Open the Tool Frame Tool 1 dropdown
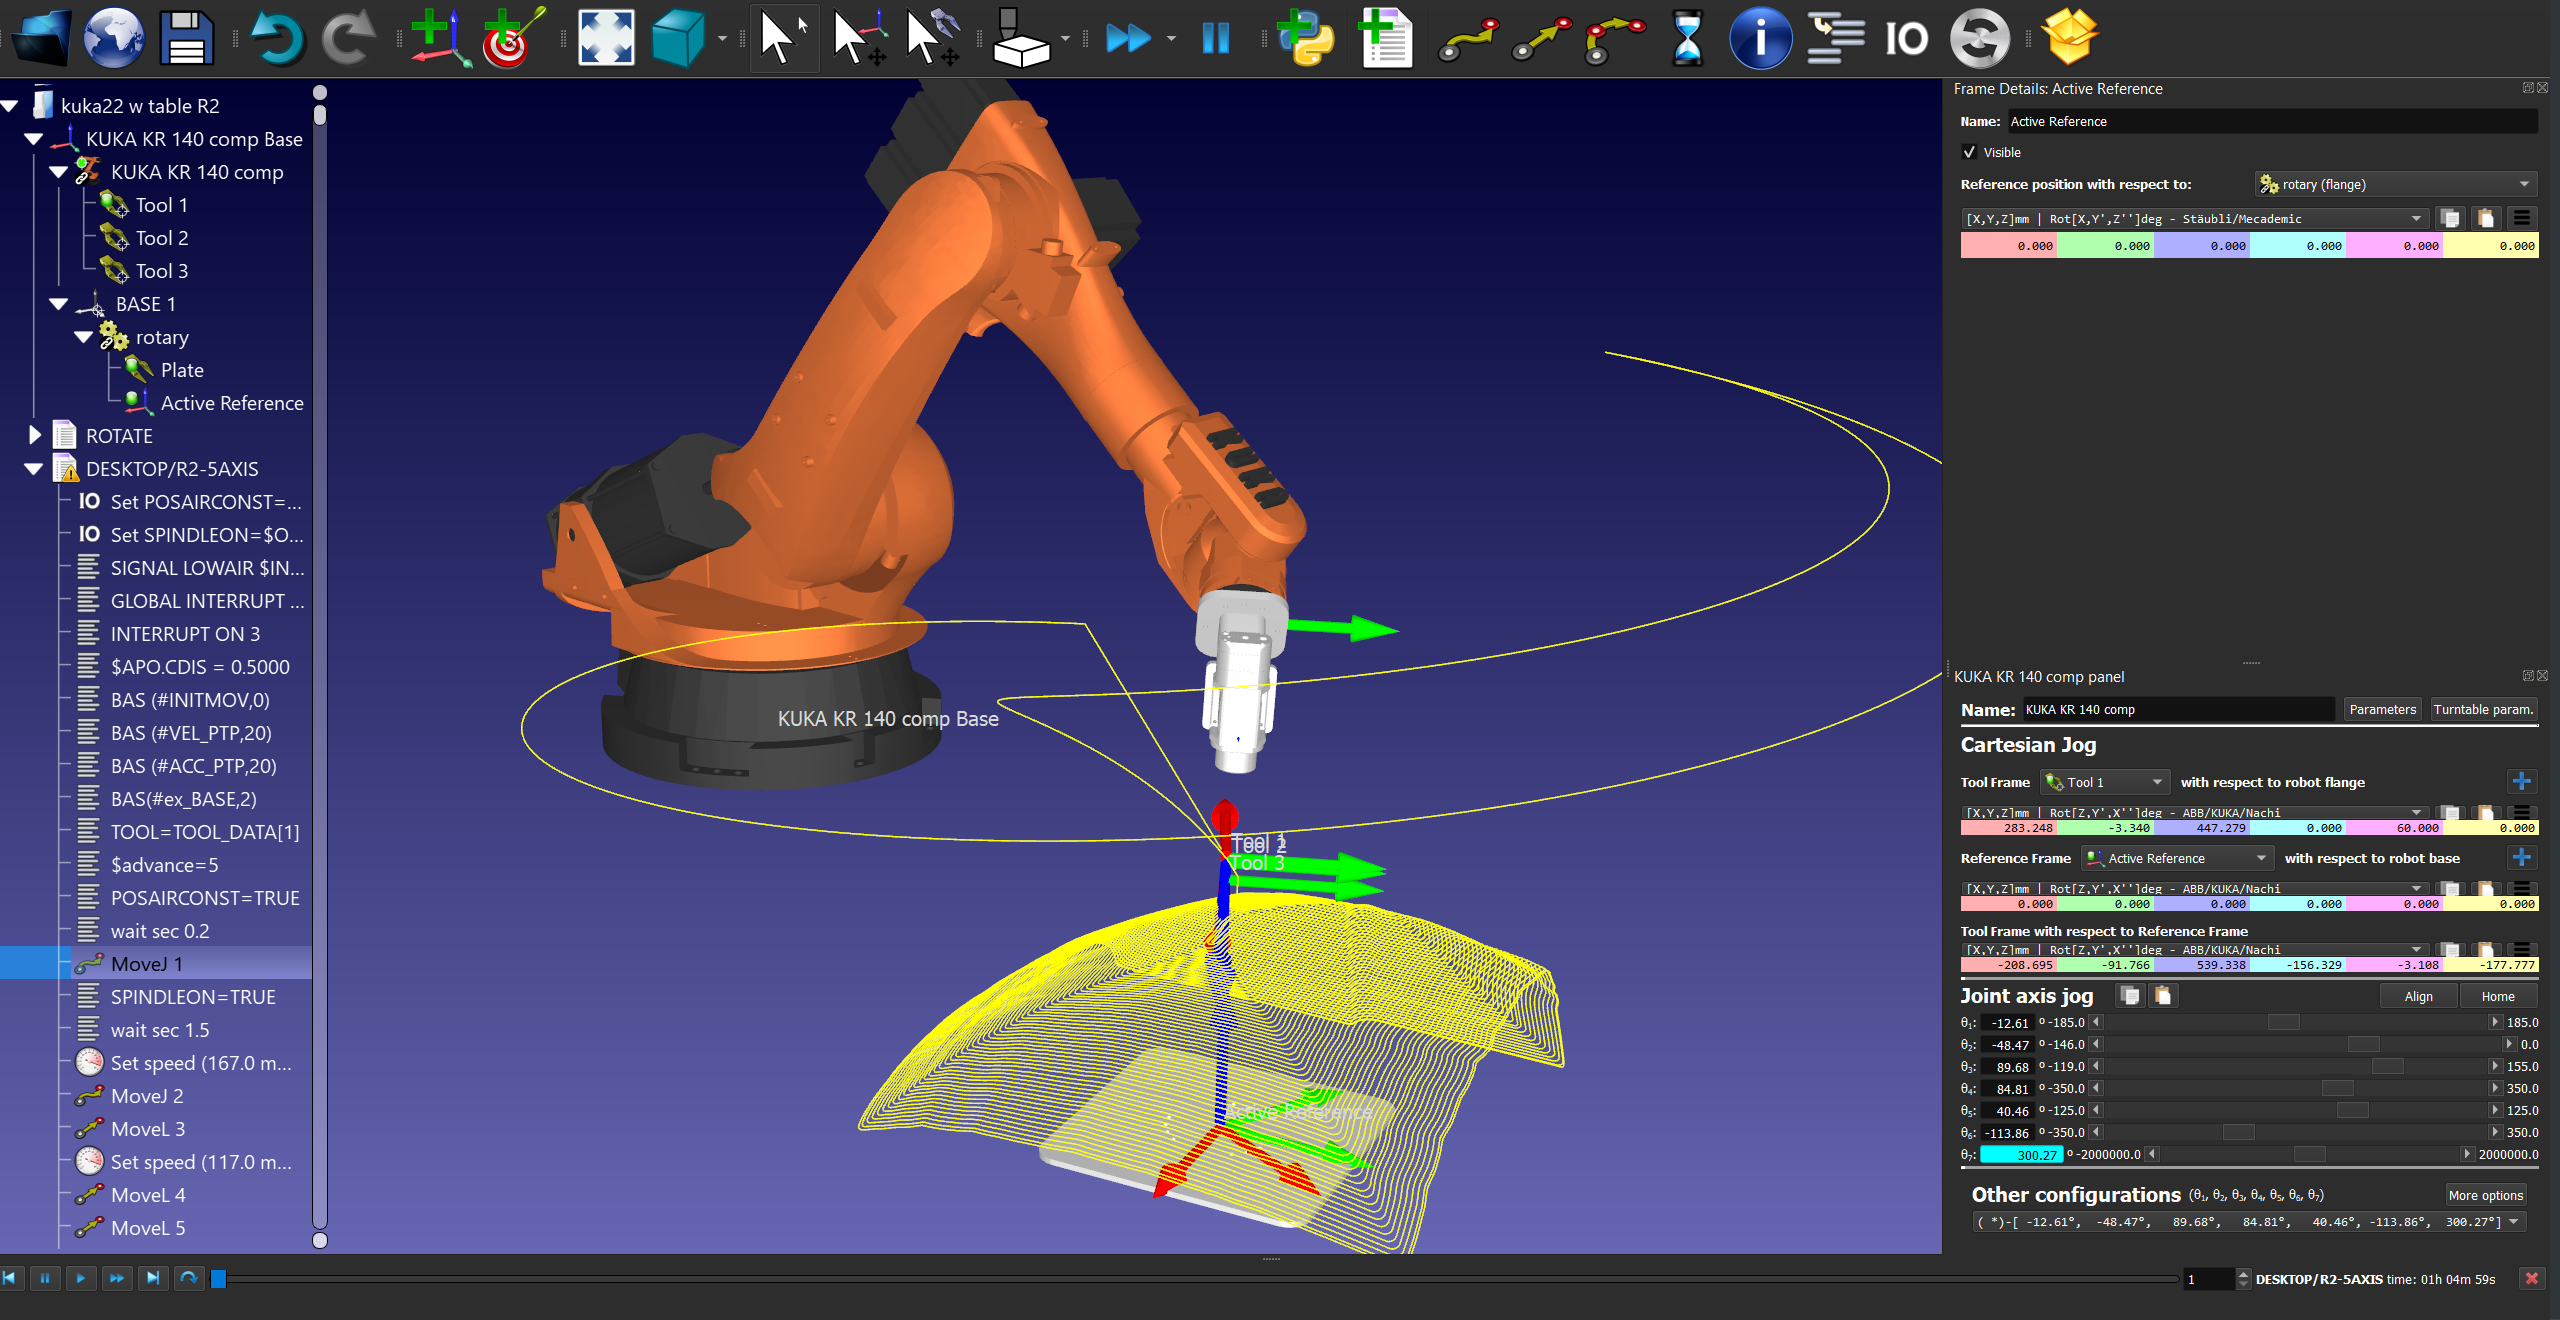The width and height of the screenshot is (2560, 1320). [x=2104, y=782]
